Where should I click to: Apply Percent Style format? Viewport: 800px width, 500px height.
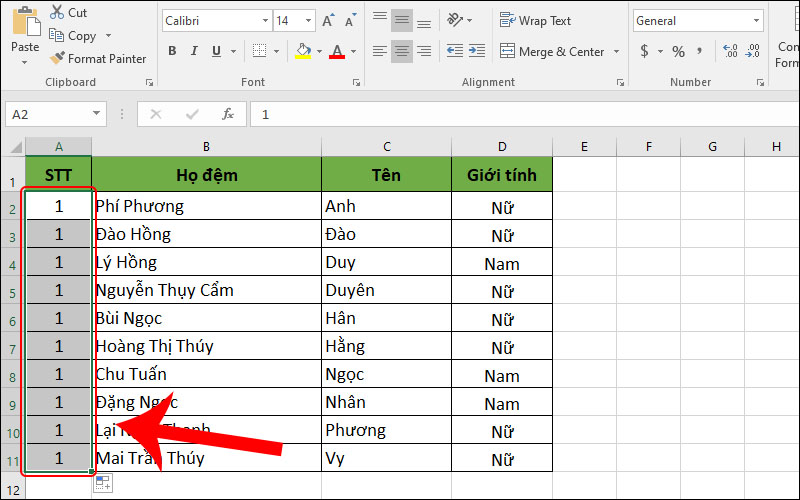[x=678, y=51]
